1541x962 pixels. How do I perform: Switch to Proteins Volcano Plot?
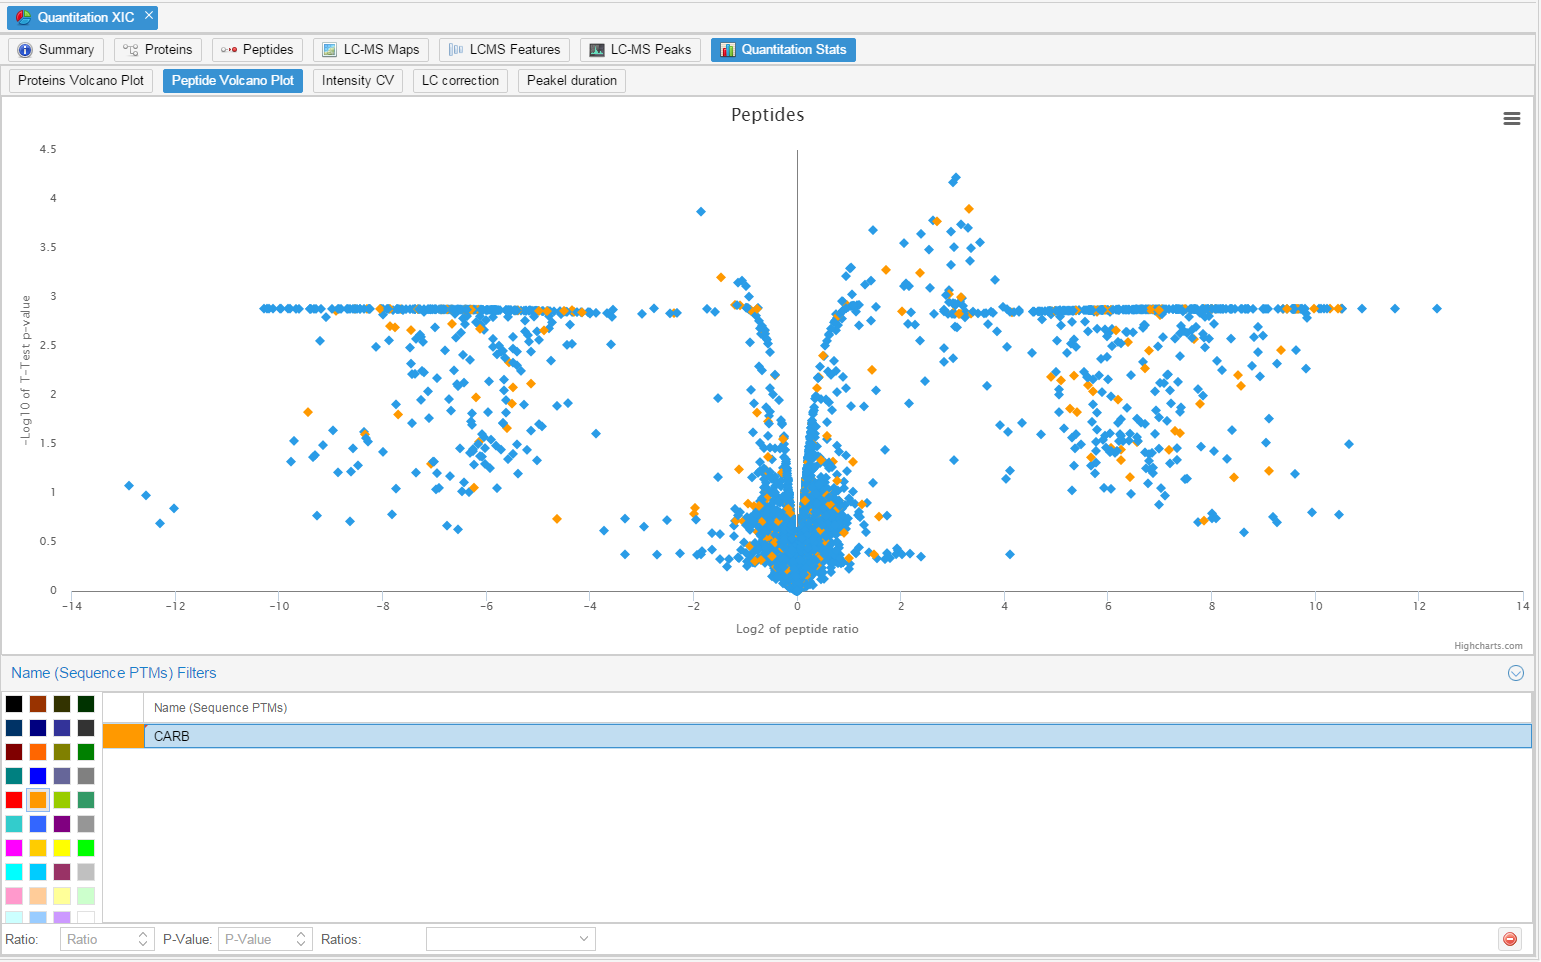tap(81, 81)
